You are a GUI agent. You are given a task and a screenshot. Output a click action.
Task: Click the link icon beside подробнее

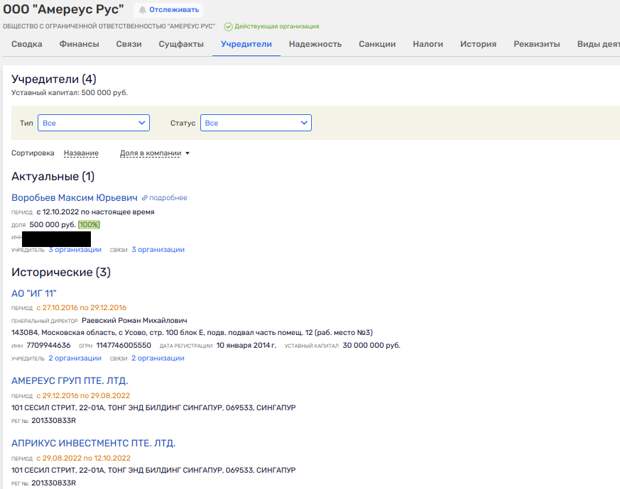pyautogui.click(x=145, y=198)
